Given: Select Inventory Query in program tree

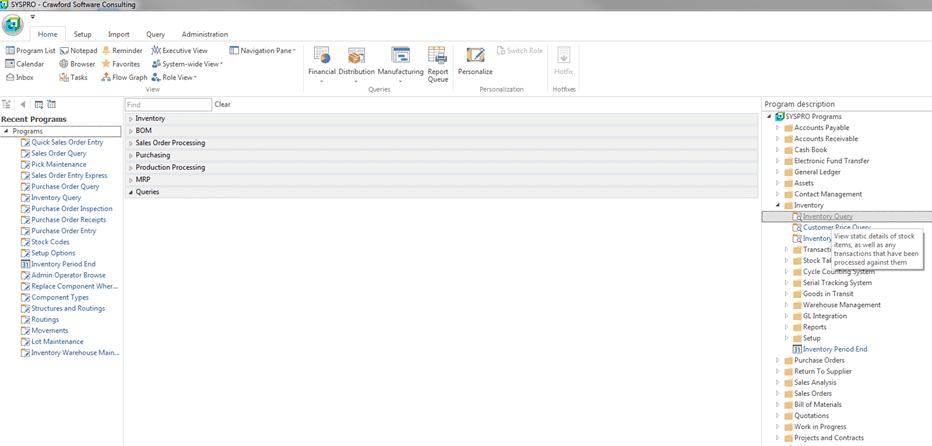Looking at the screenshot, I should click(827, 216).
